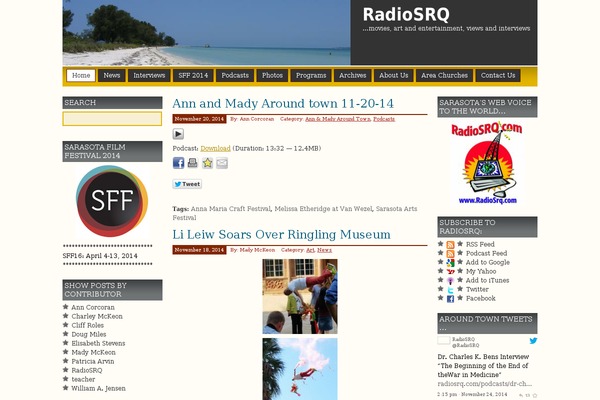This screenshot has height=400, width=600.
Task: Click the Twitter icon in subscribe list
Action: click(x=450, y=290)
